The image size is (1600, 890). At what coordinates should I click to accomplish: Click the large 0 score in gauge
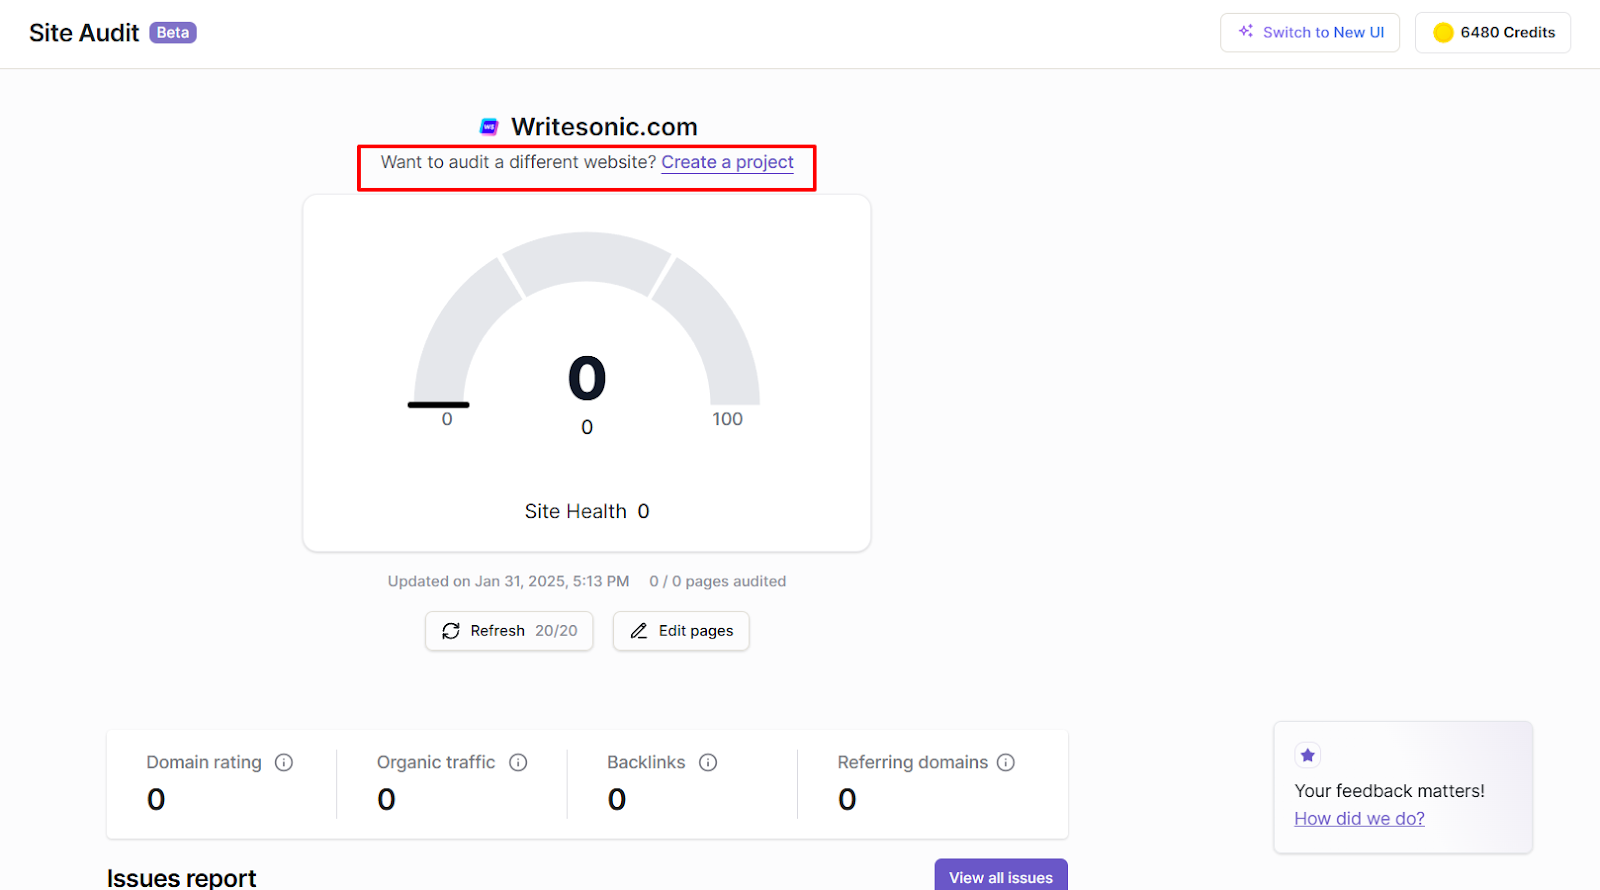point(587,378)
